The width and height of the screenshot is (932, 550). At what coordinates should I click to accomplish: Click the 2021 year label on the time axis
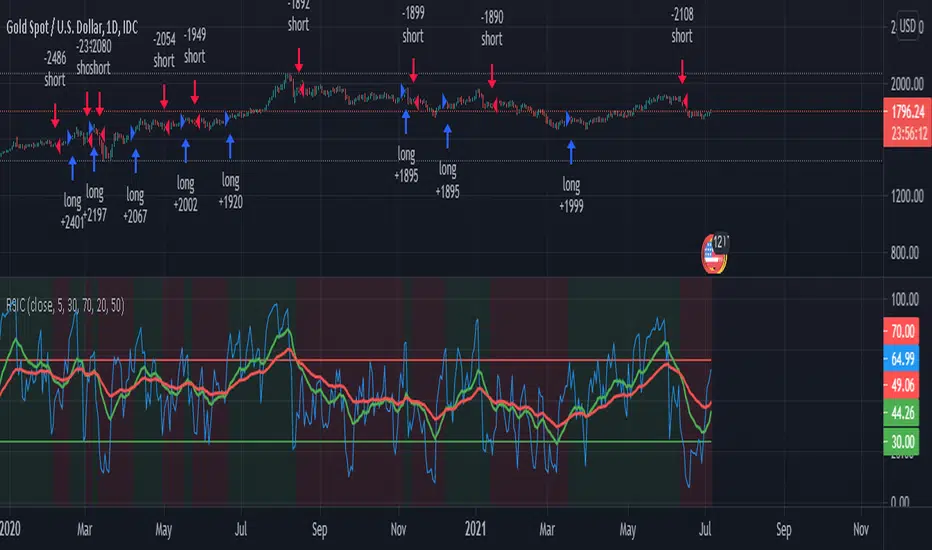pos(476,529)
